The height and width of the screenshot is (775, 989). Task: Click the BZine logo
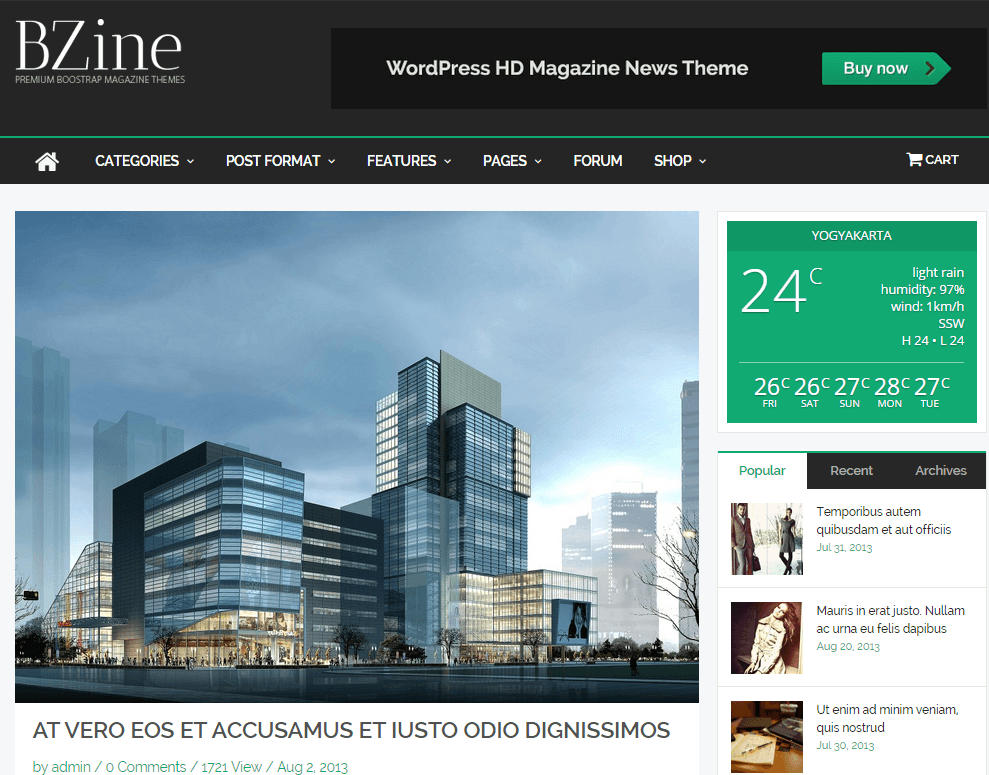point(99,52)
